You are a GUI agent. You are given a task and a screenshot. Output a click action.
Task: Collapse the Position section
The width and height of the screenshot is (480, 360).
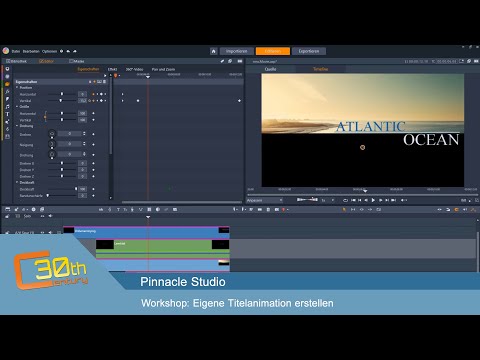click(x=17, y=87)
